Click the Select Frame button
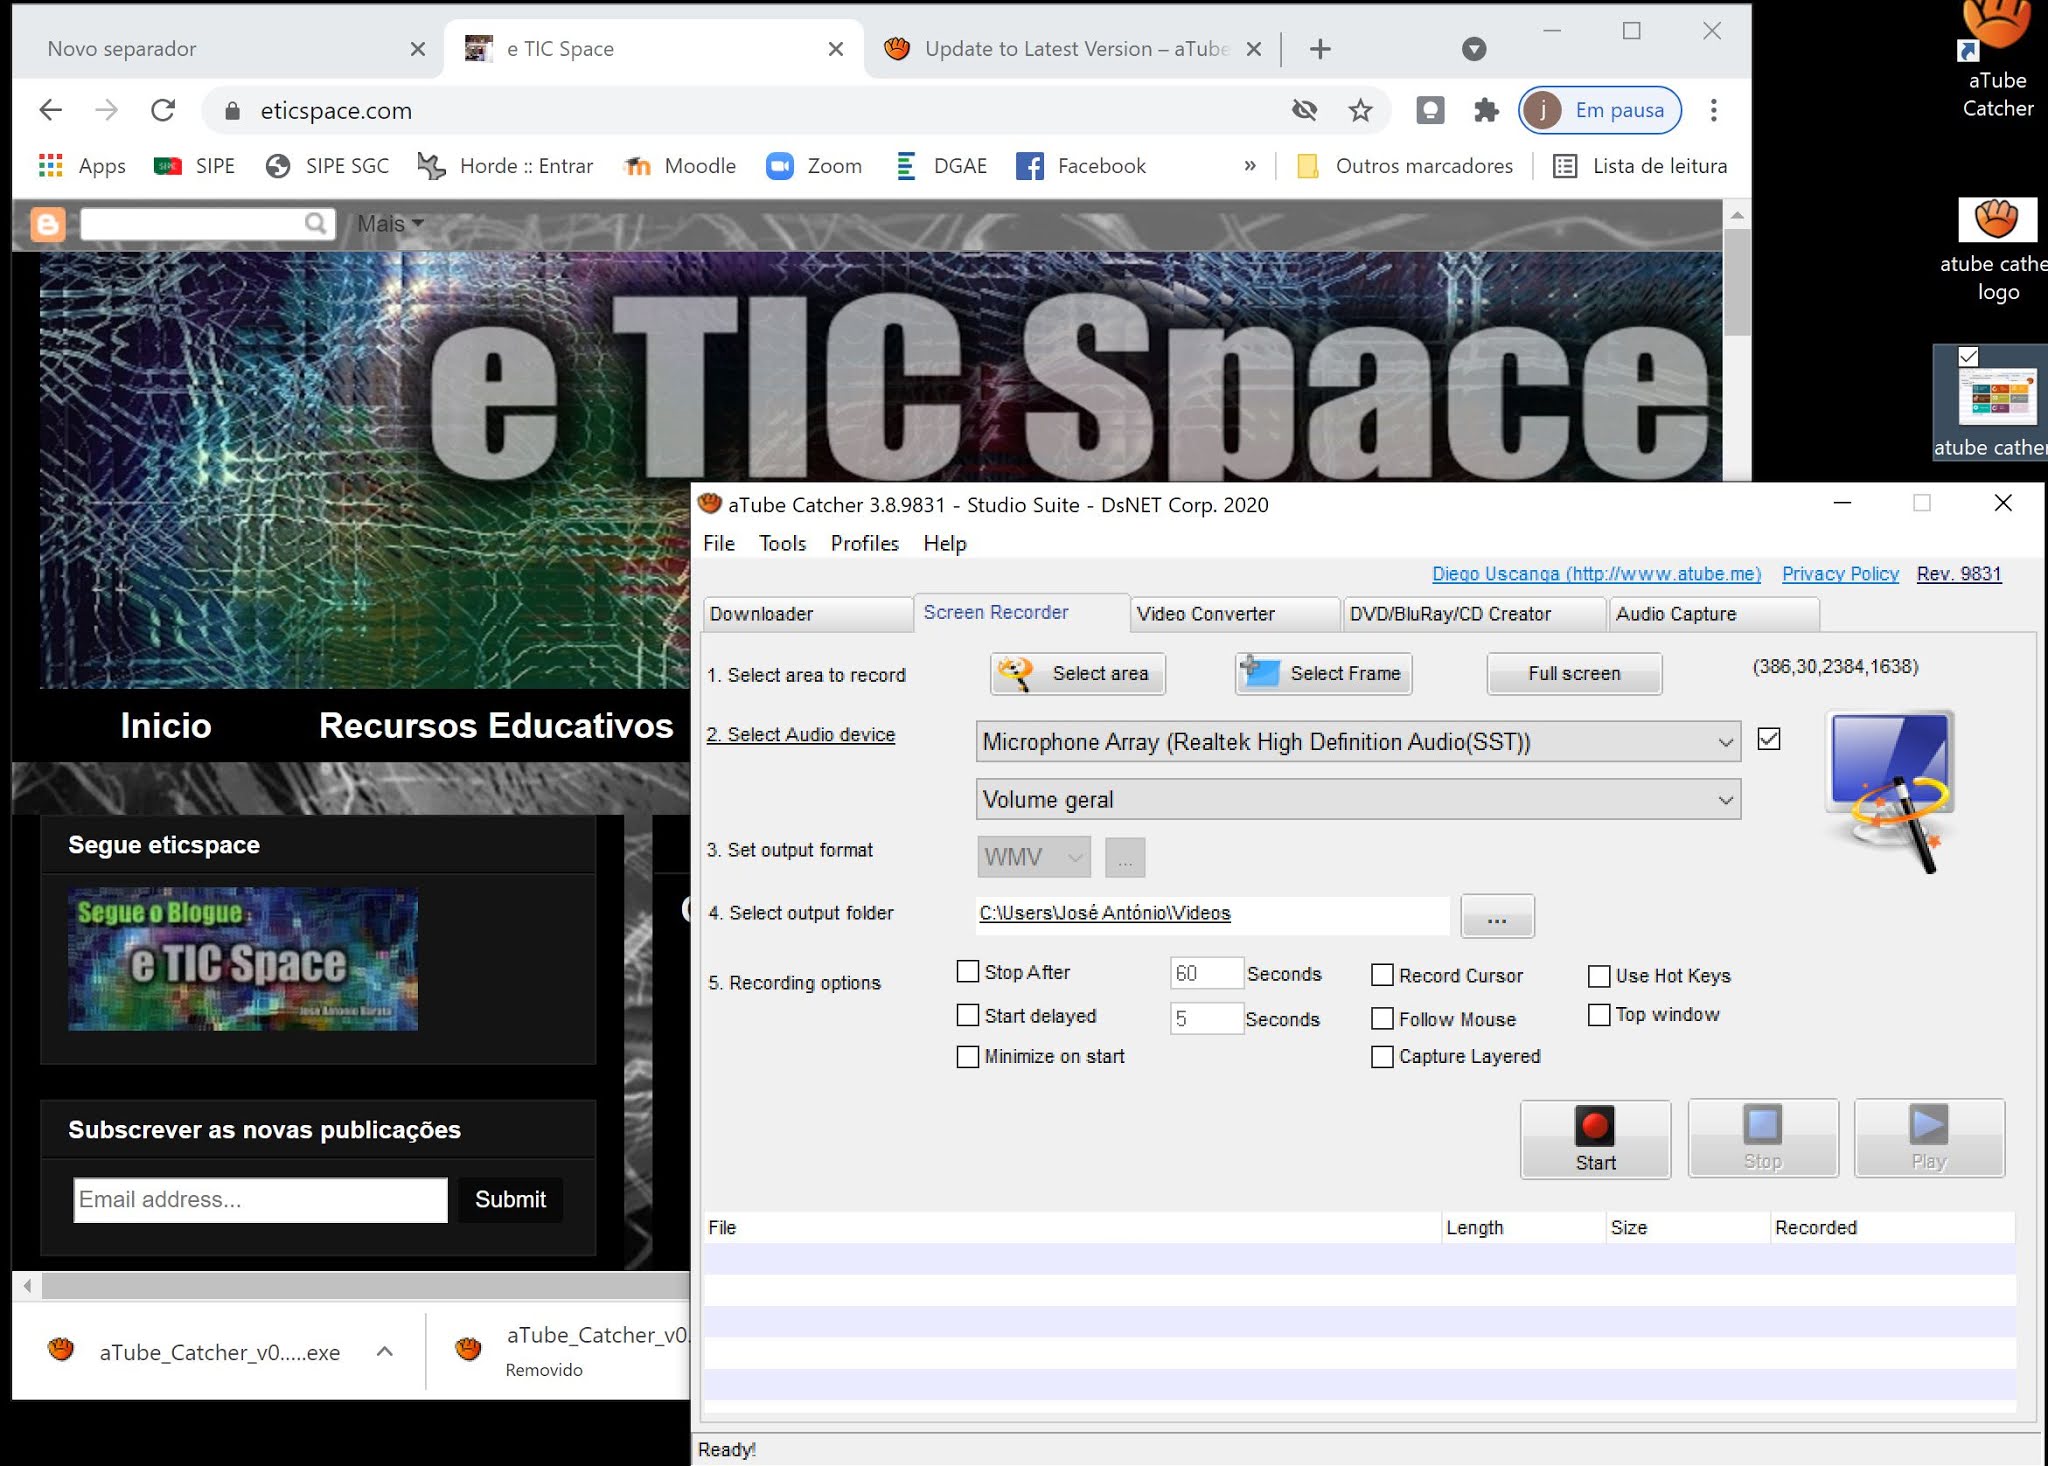The image size is (2048, 1466). [1323, 674]
